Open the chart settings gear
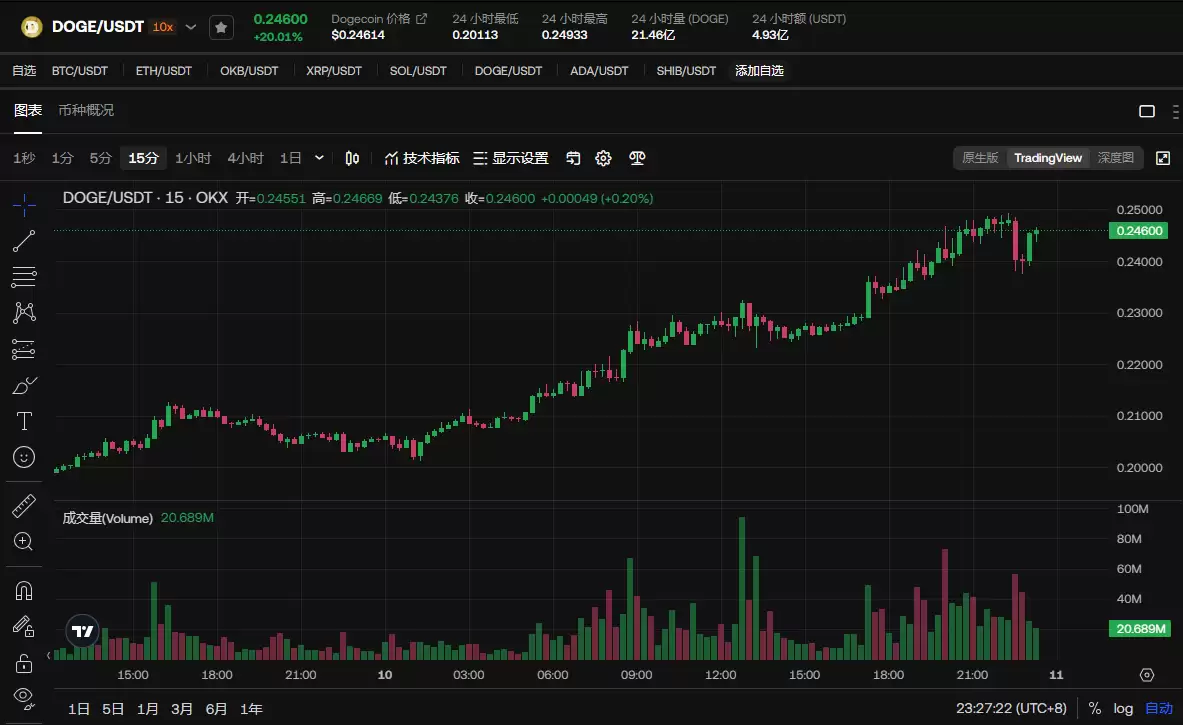 (603, 158)
